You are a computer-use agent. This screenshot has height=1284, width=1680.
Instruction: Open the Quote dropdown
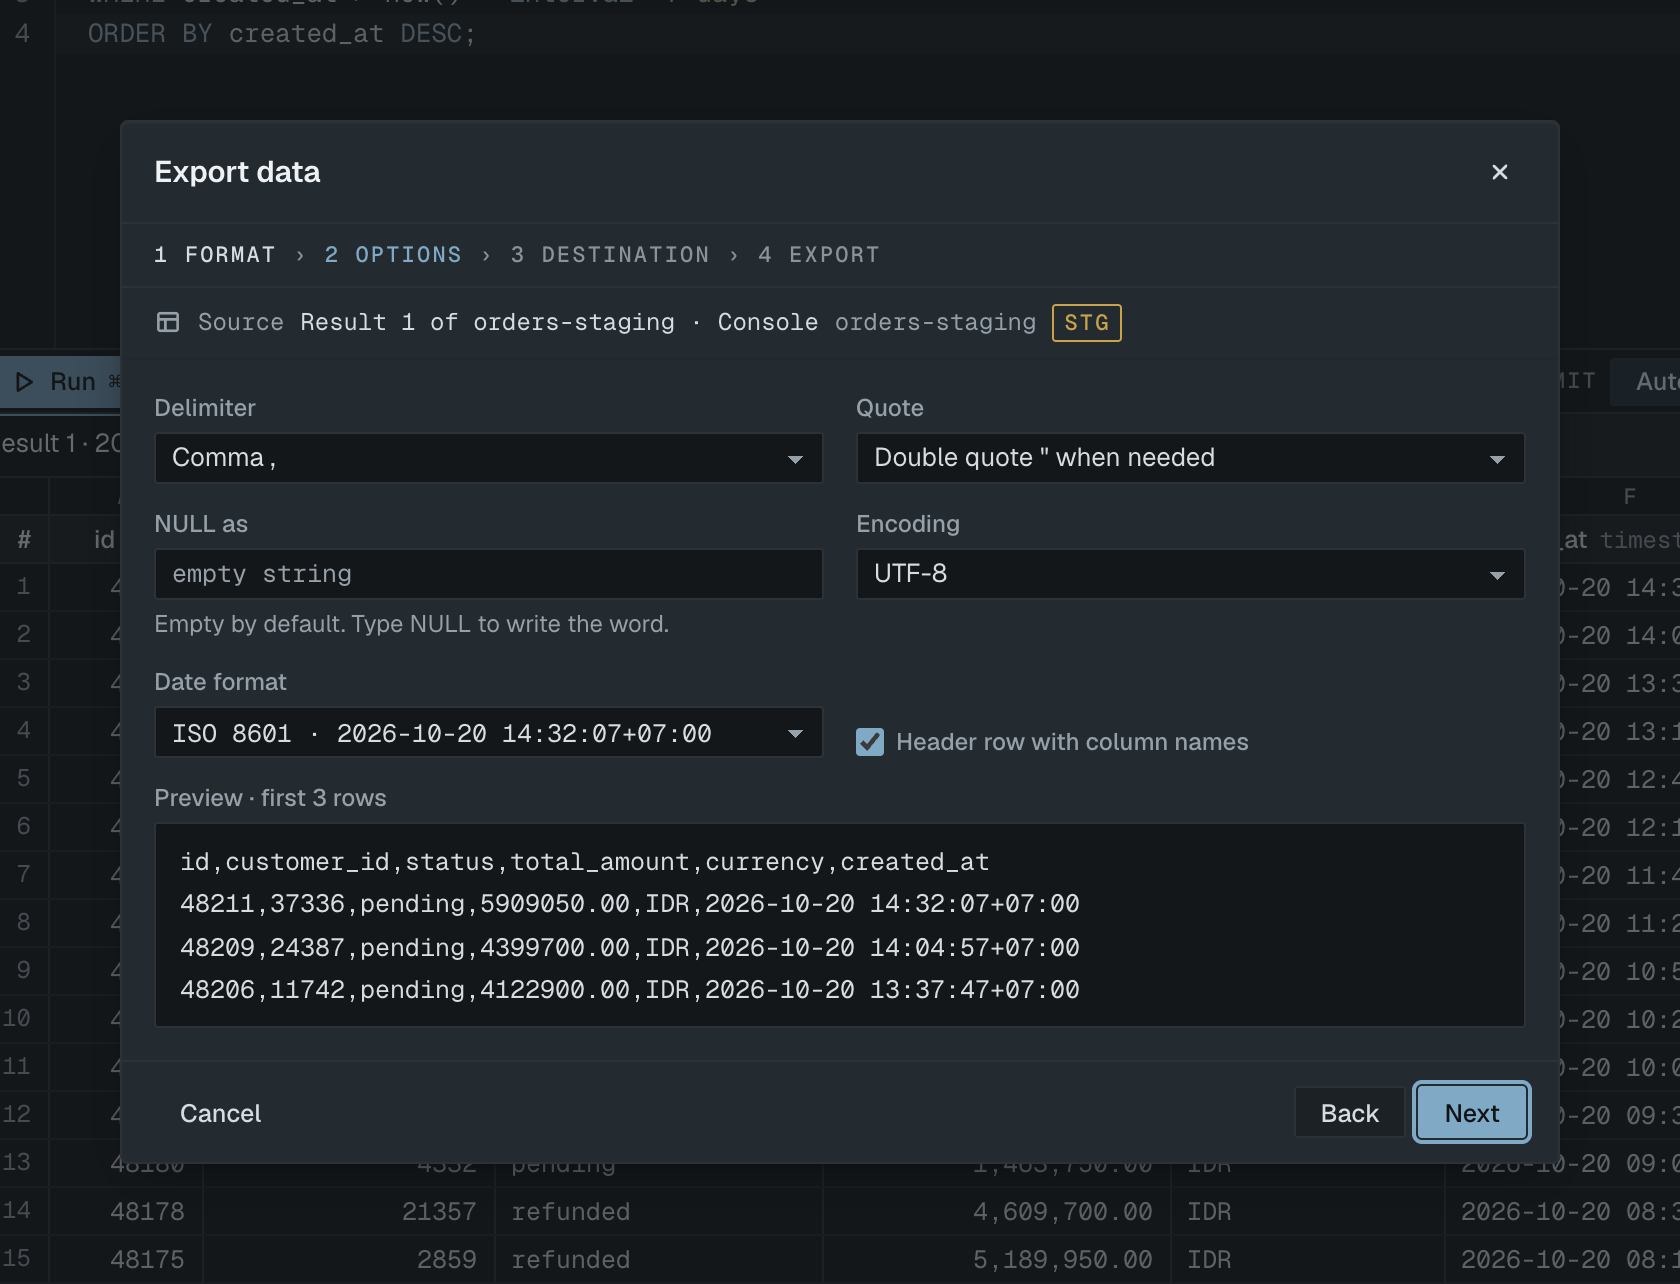pos(1190,458)
